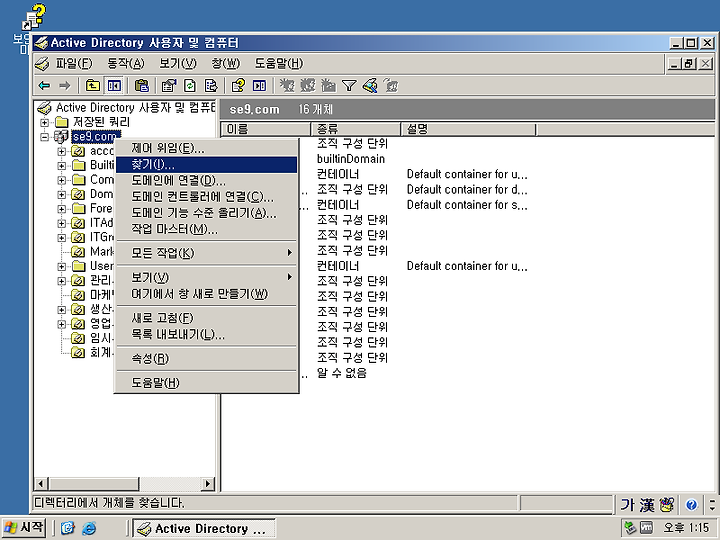Open the 파일(F) menu
This screenshot has height=540, width=720.
pyautogui.click(x=73, y=63)
